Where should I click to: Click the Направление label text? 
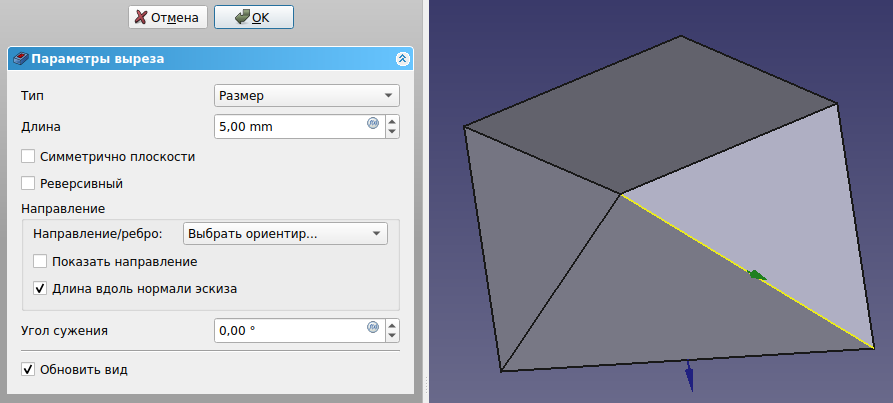pos(63,208)
